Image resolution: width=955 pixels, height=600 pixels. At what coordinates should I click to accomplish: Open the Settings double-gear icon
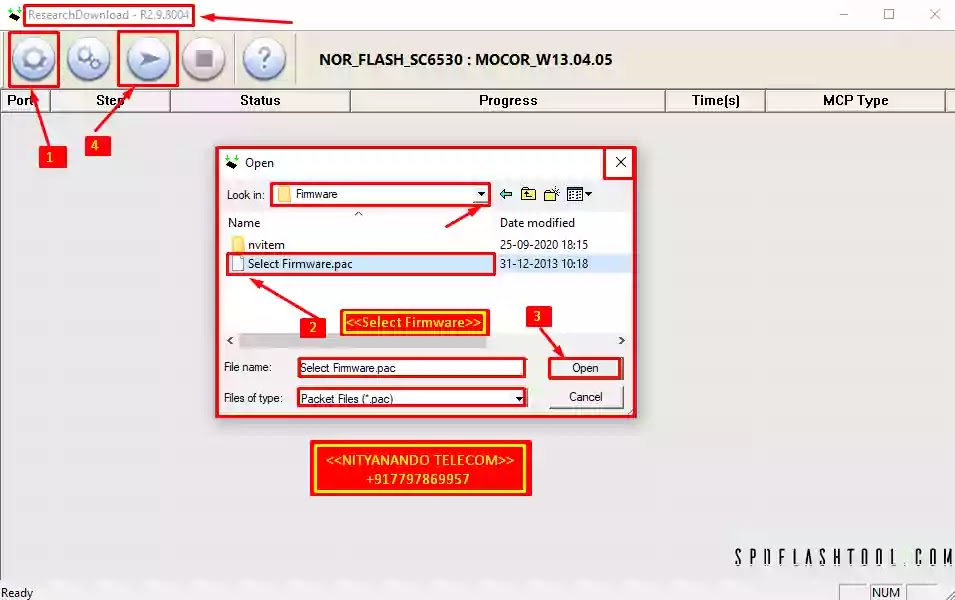click(x=89, y=59)
